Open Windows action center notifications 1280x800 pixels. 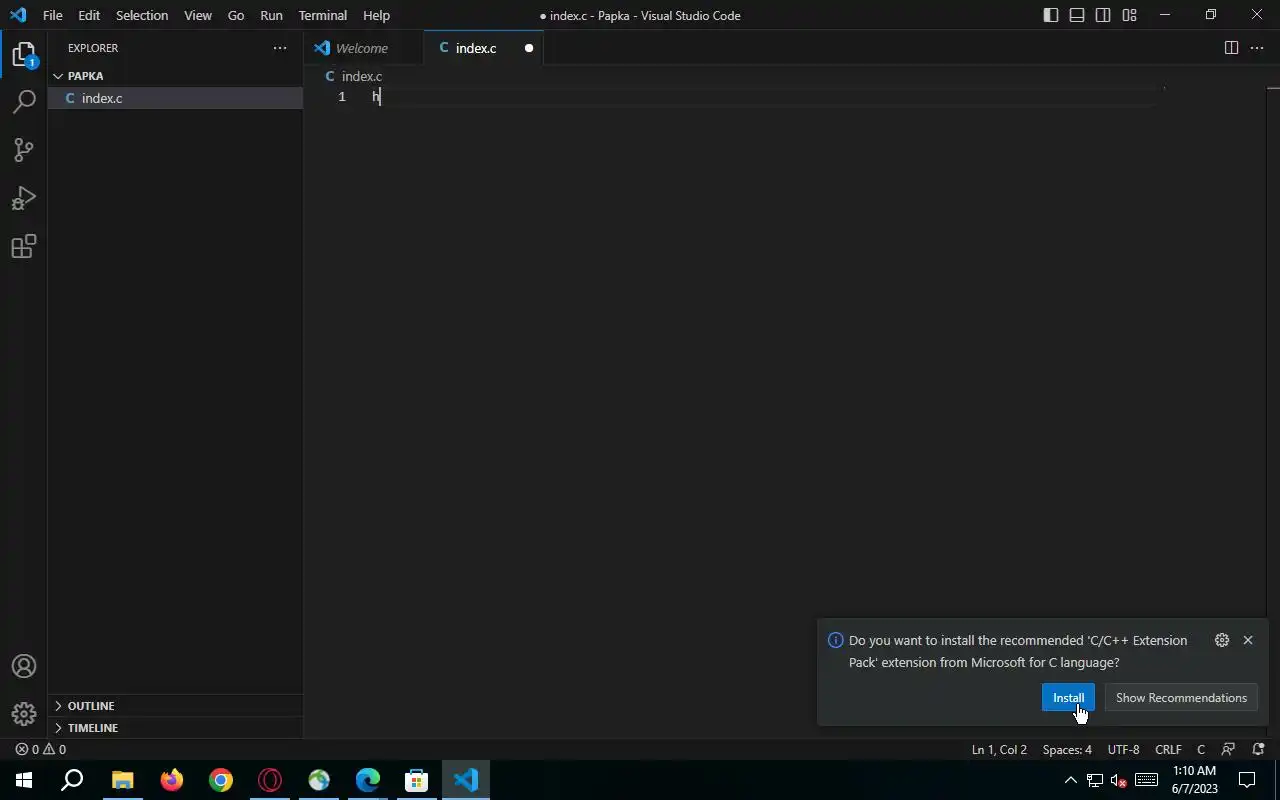pos(1248,780)
